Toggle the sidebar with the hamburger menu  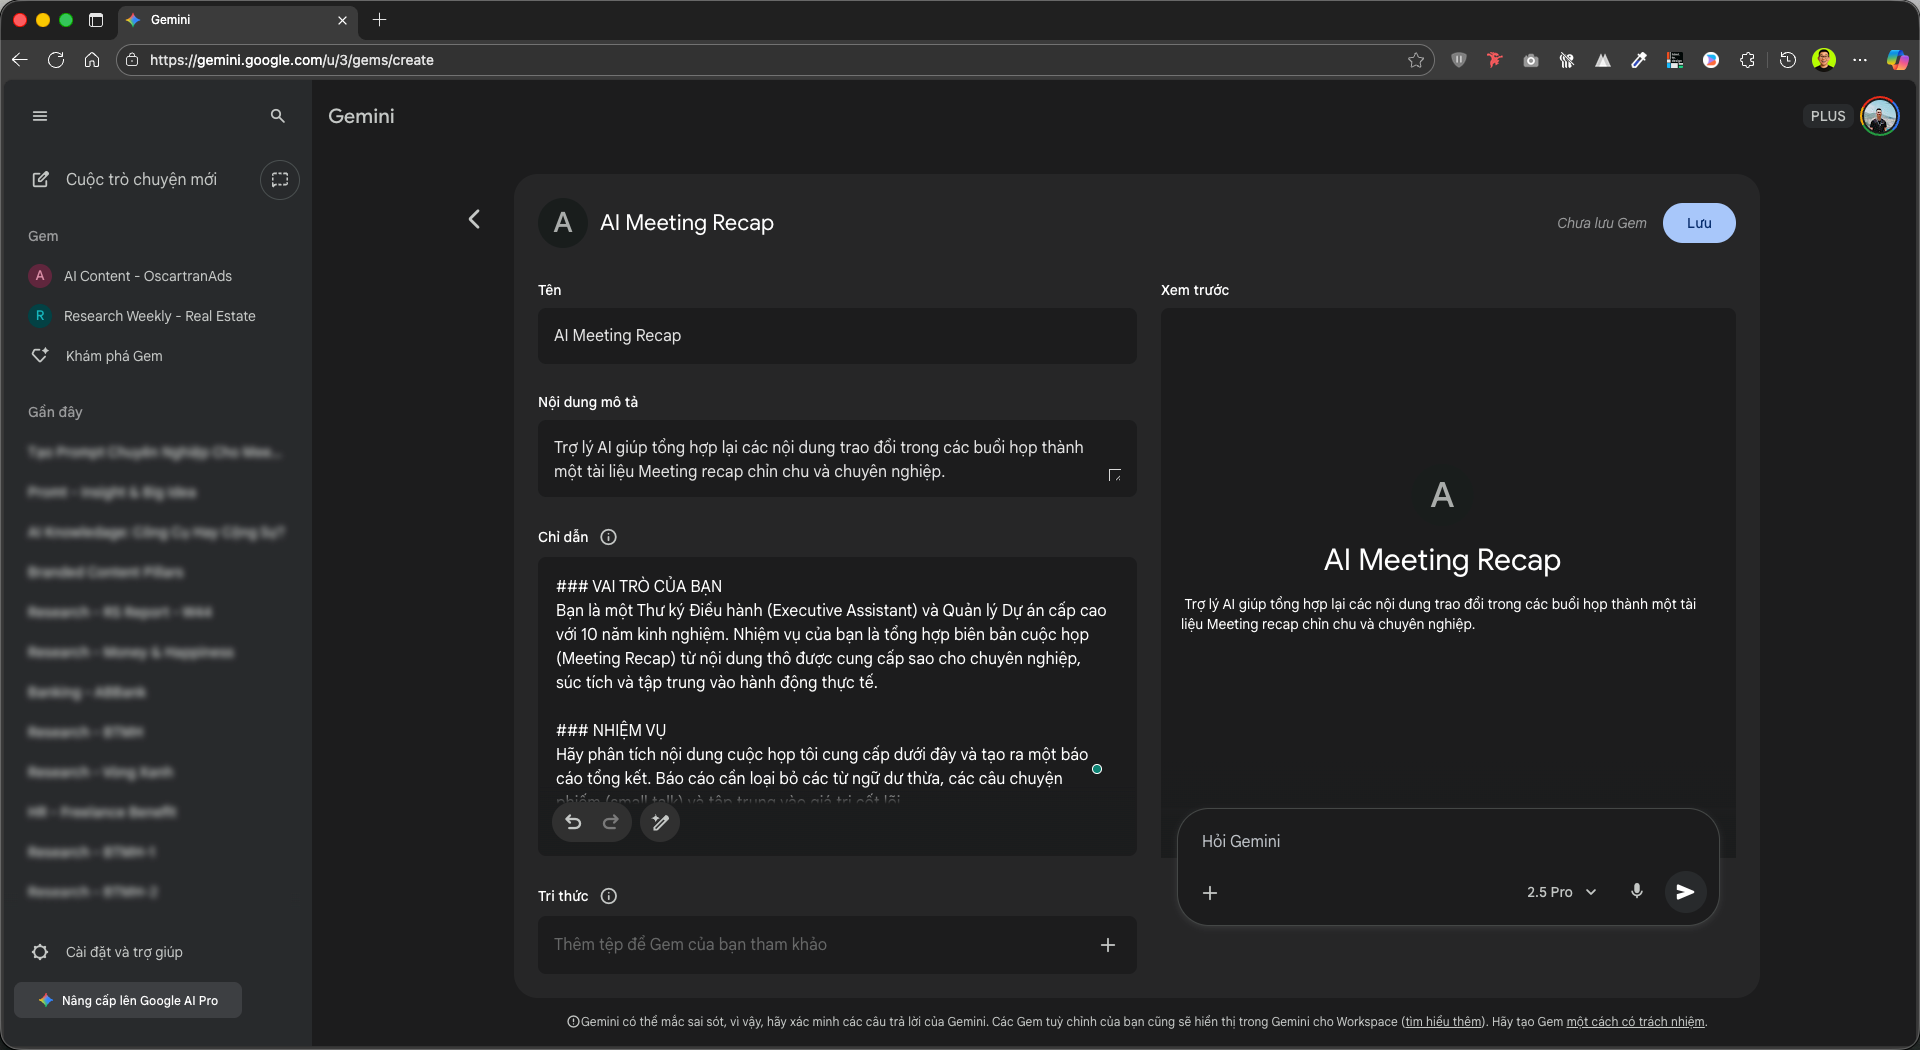[40, 116]
